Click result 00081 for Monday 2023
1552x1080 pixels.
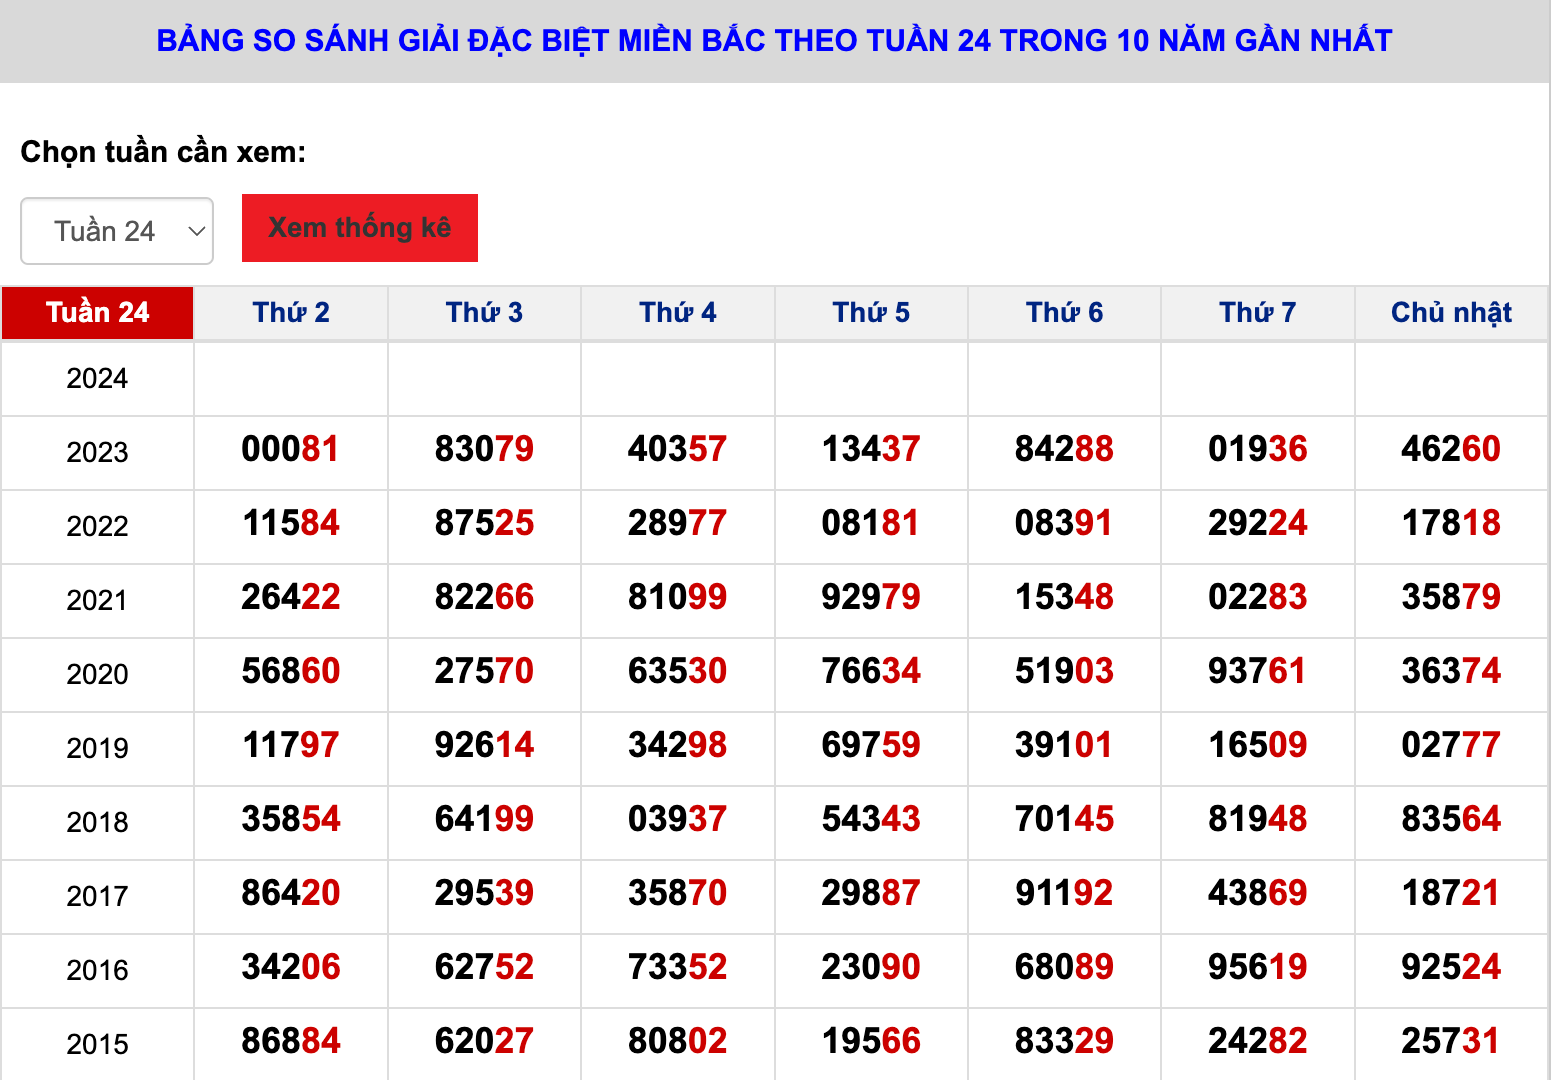point(290,450)
